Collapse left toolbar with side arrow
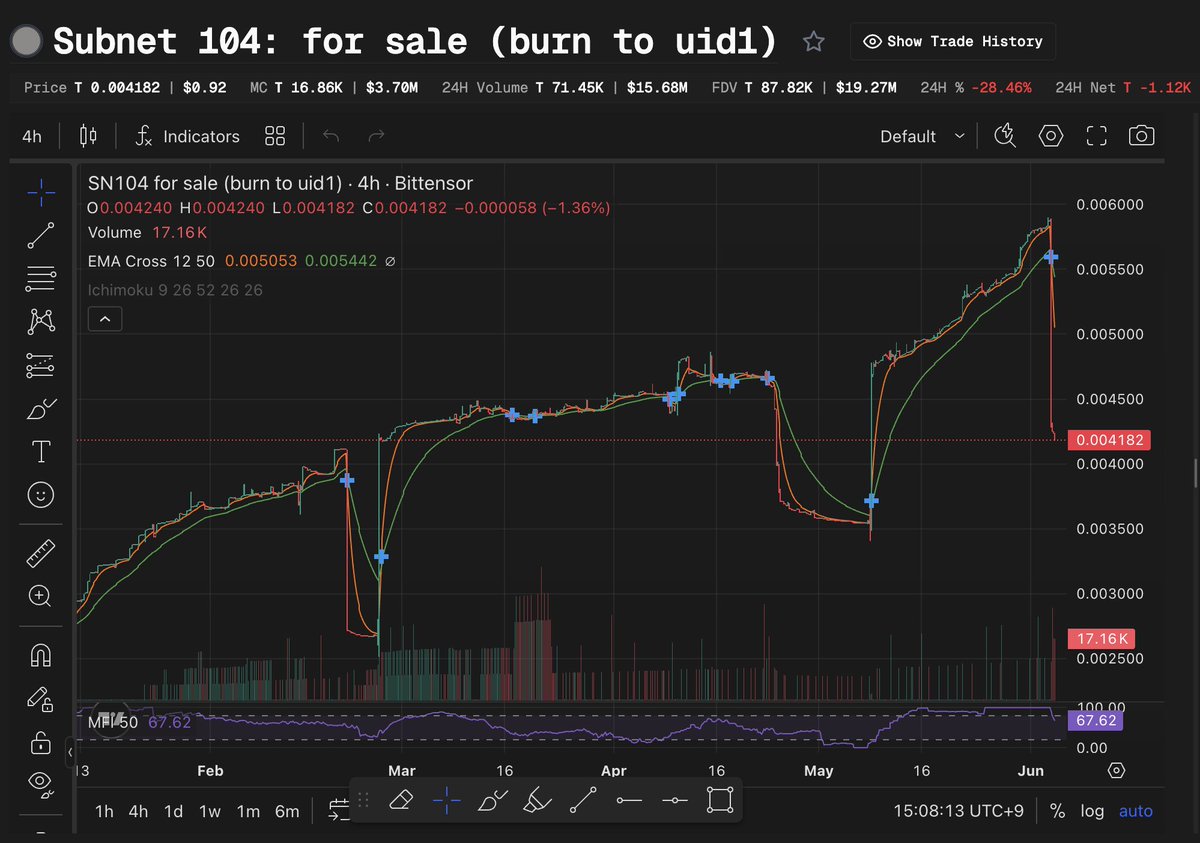1200x843 pixels. [x=70, y=750]
